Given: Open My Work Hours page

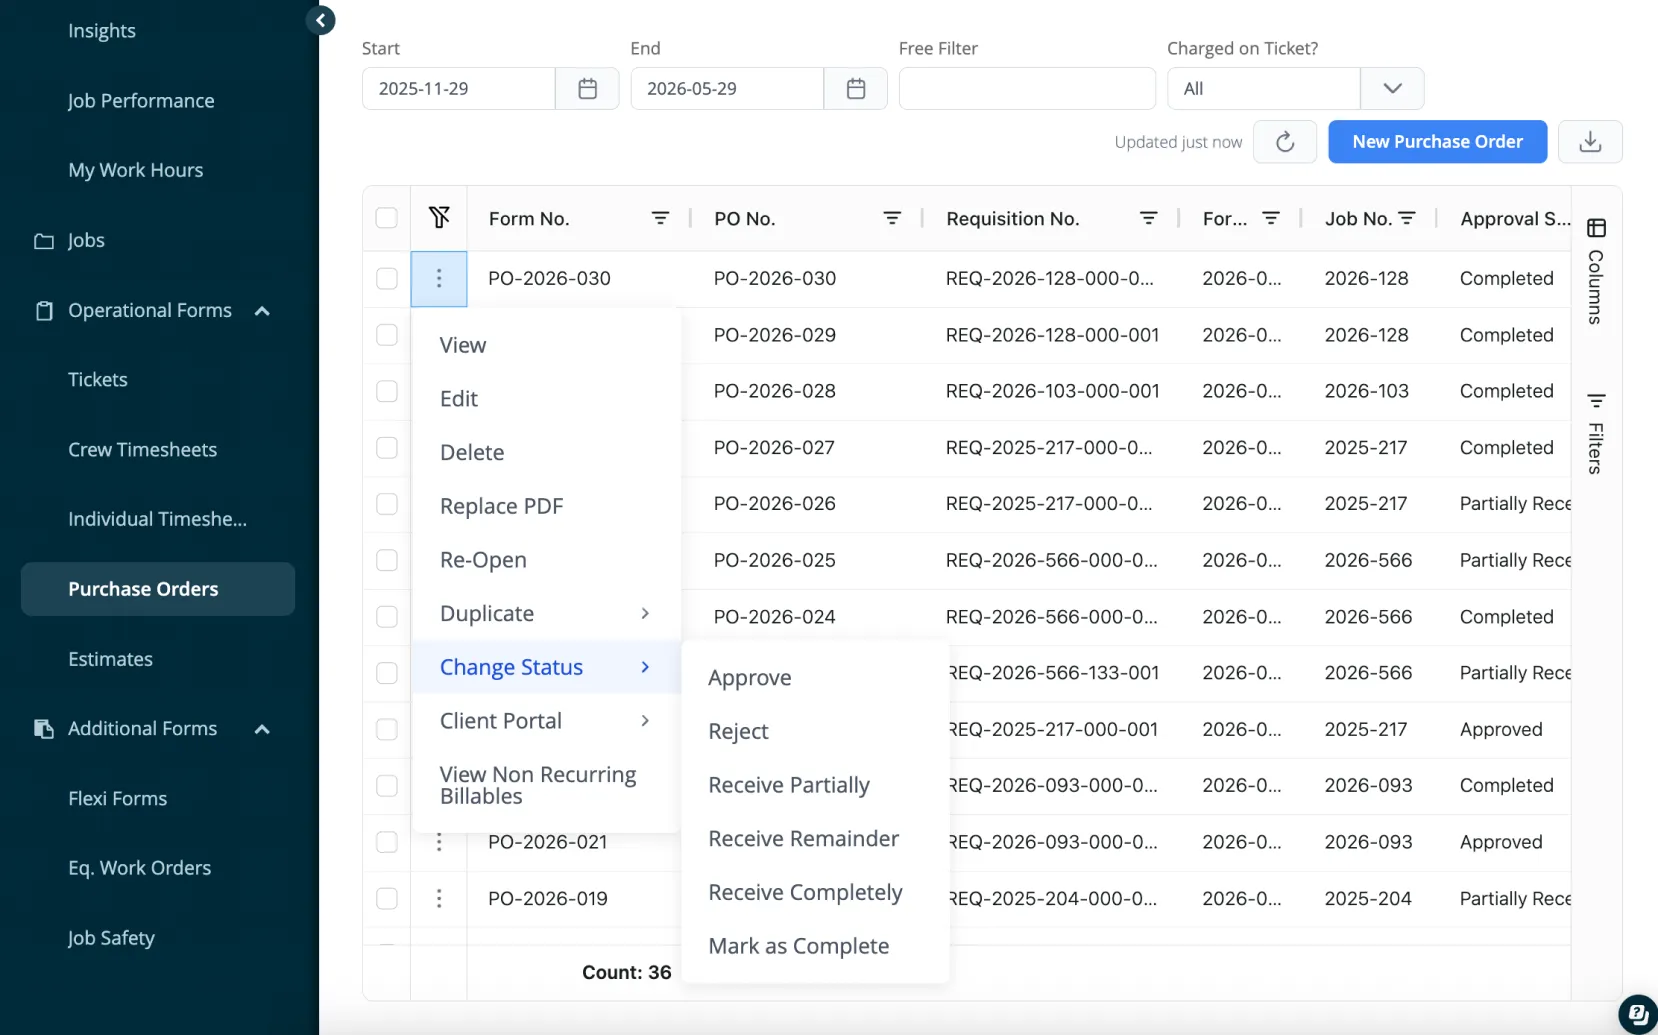Looking at the screenshot, I should pos(136,171).
